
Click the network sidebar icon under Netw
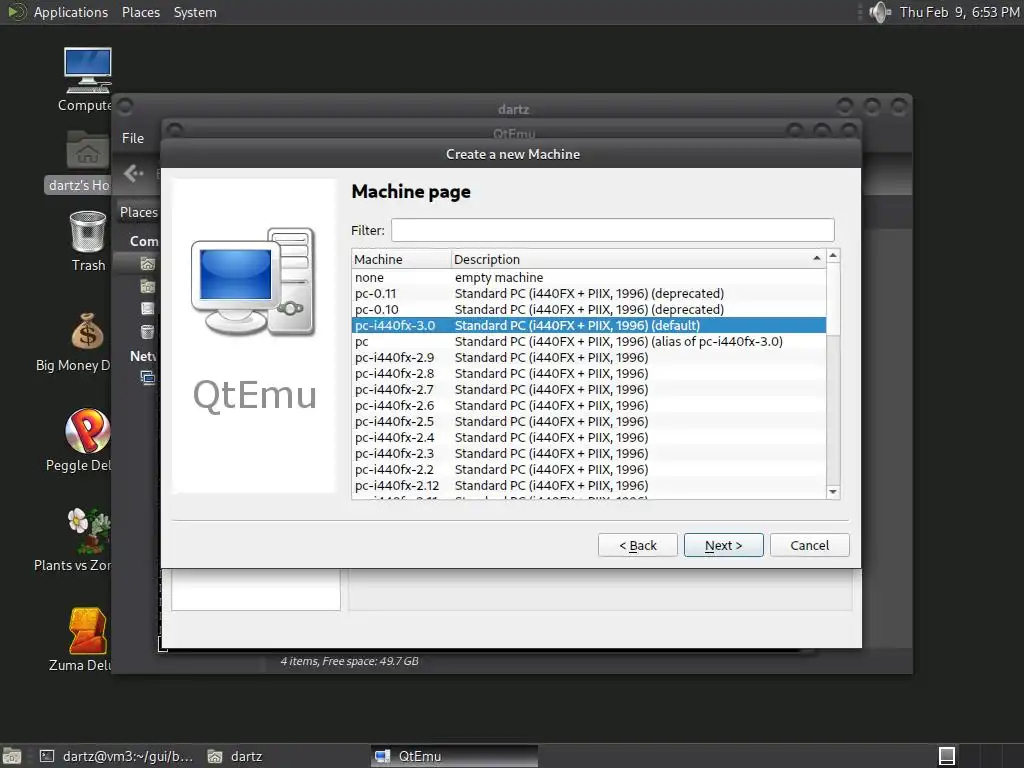point(148,377)
